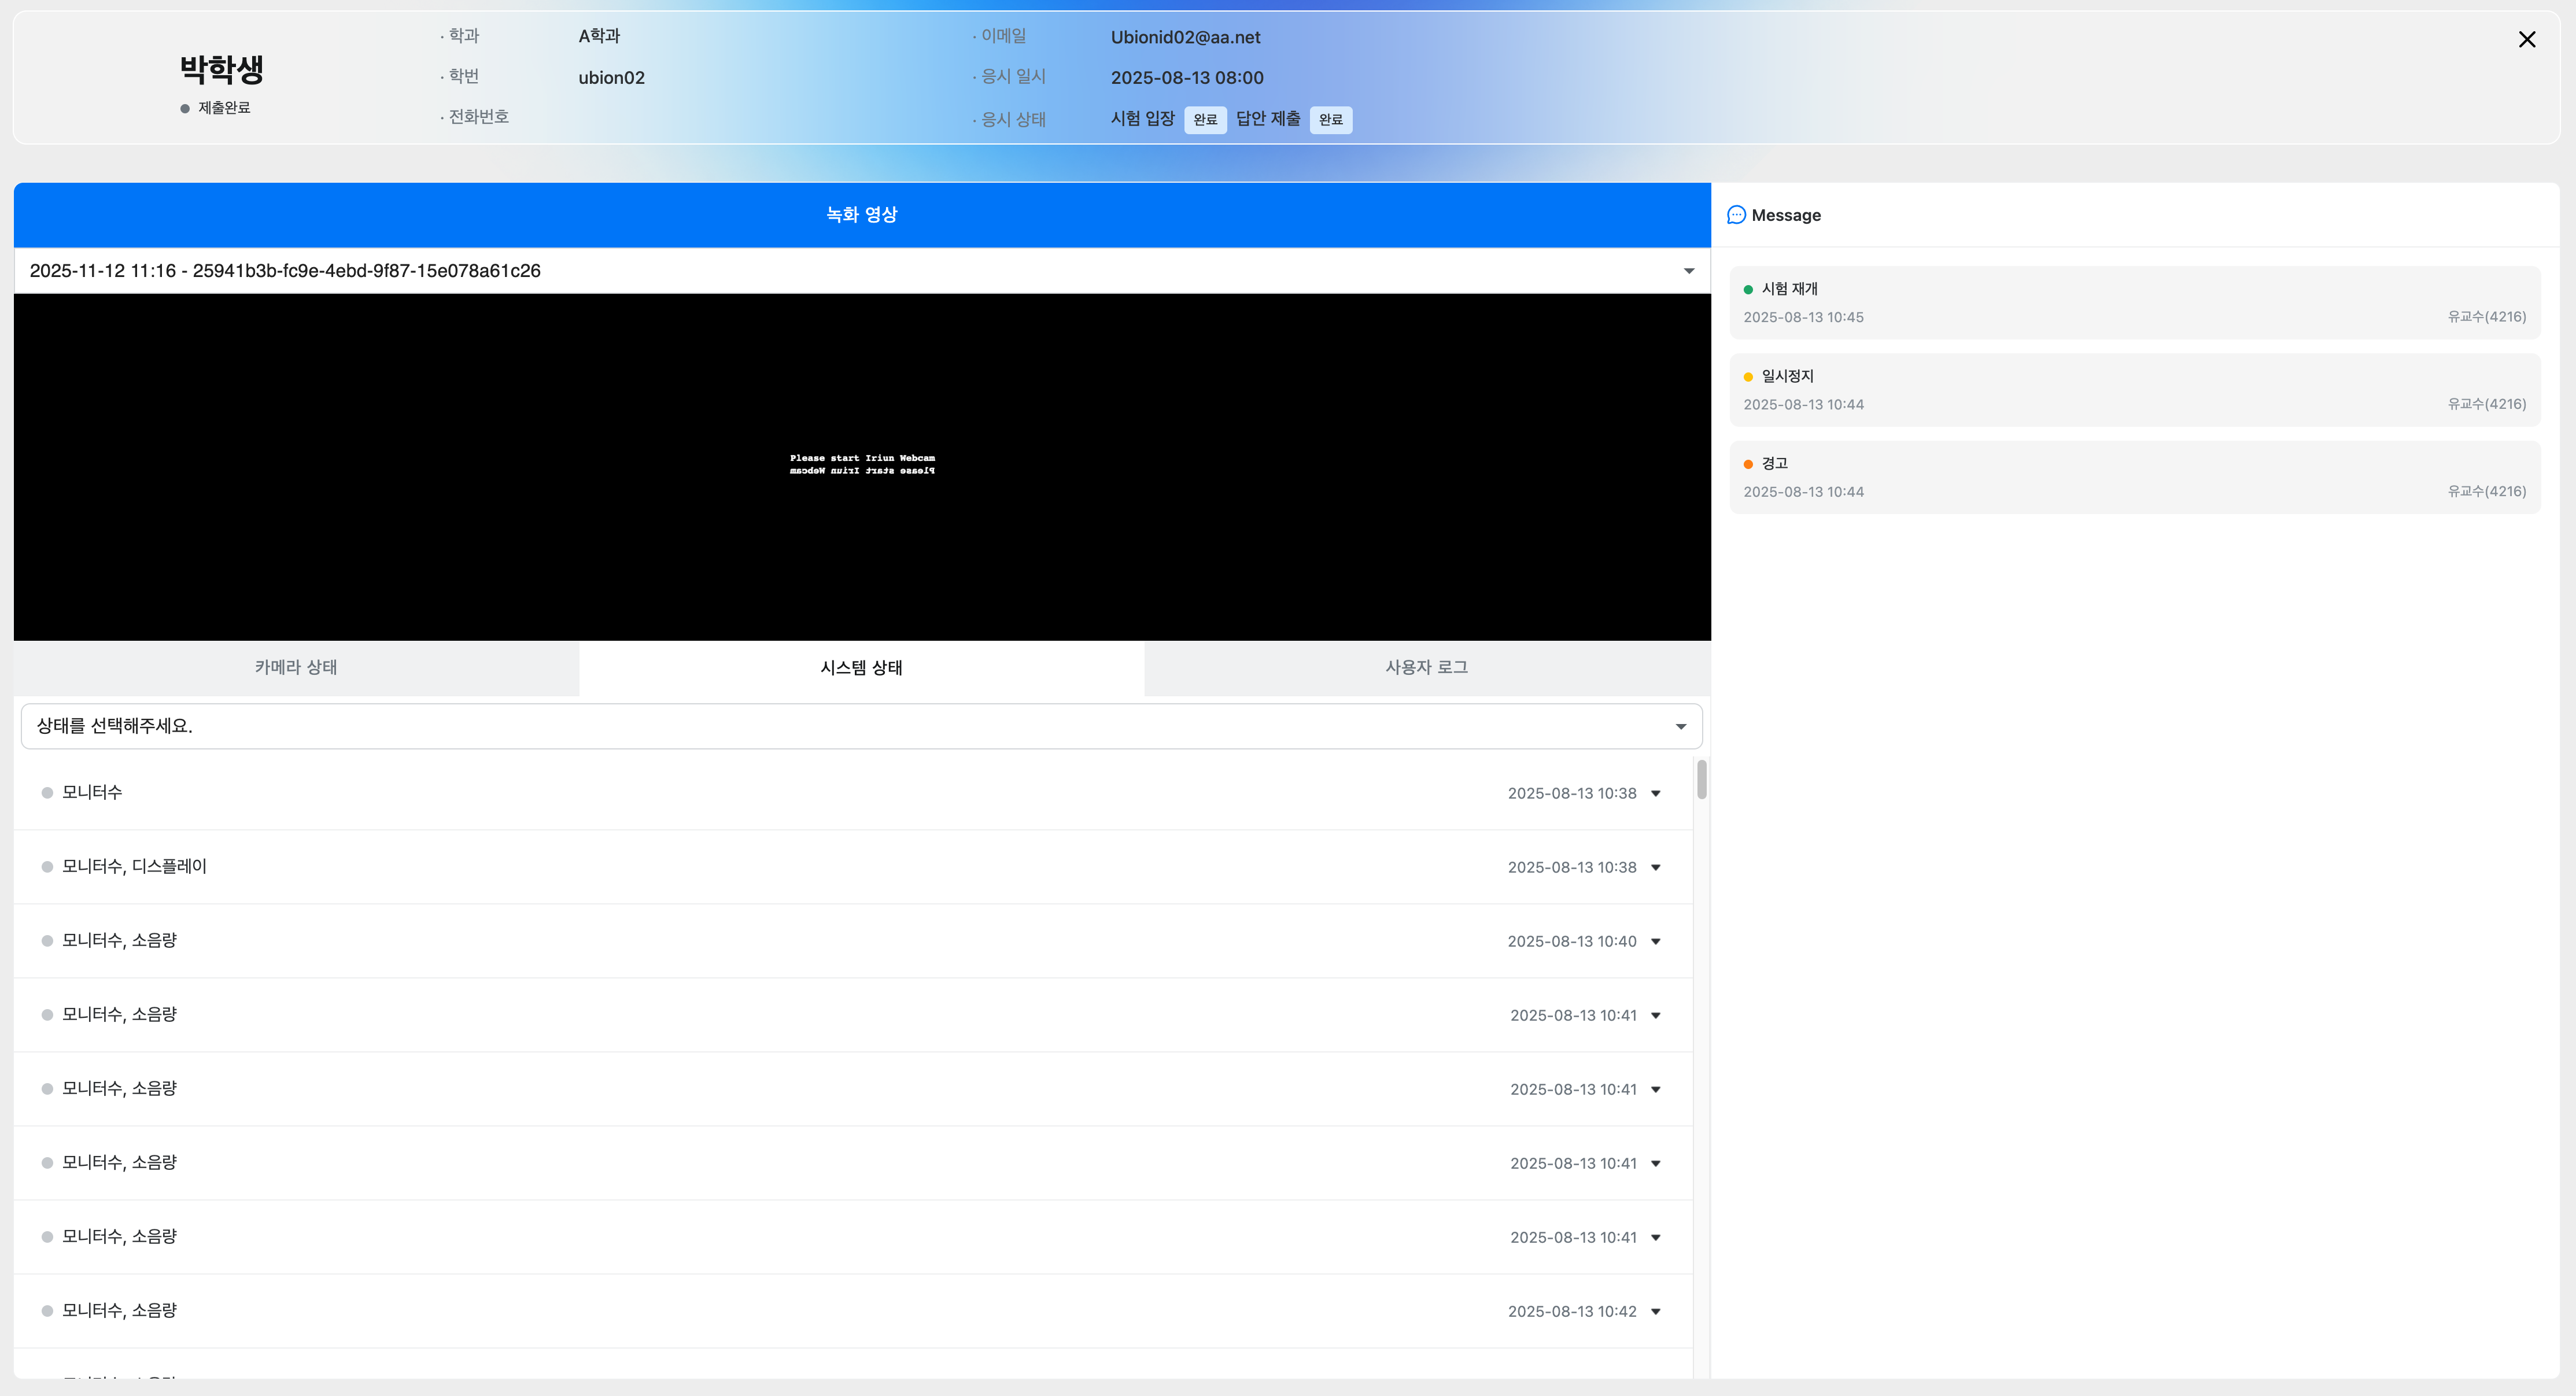2576x1396 pixels.
Task: Click gray dot before first 모니터수 entry
Action: 47,793
